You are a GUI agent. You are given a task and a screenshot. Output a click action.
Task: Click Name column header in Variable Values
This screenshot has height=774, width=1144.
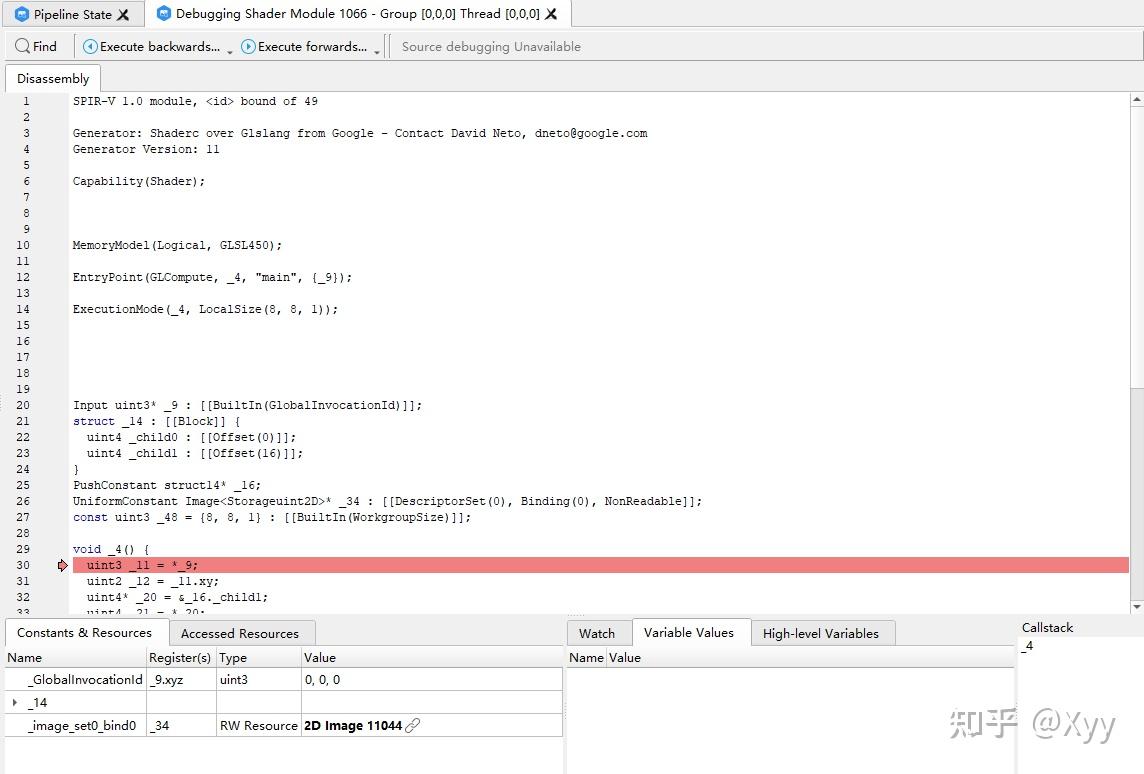(x=587, y=657)
